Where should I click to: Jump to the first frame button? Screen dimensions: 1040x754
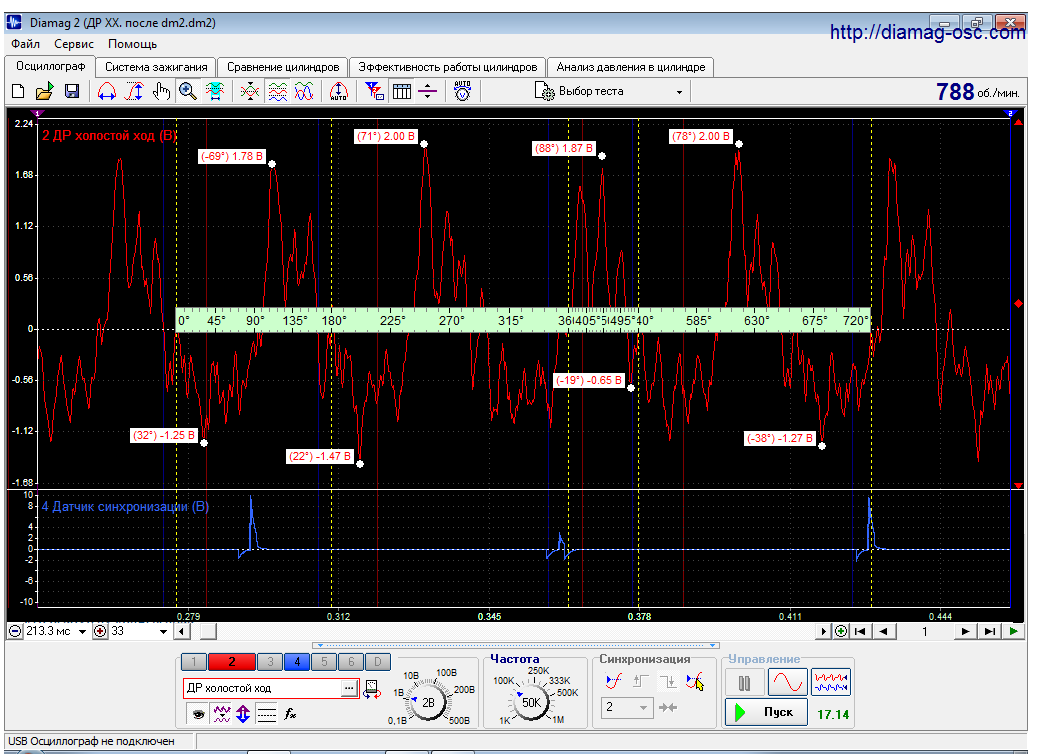[860, 631]
